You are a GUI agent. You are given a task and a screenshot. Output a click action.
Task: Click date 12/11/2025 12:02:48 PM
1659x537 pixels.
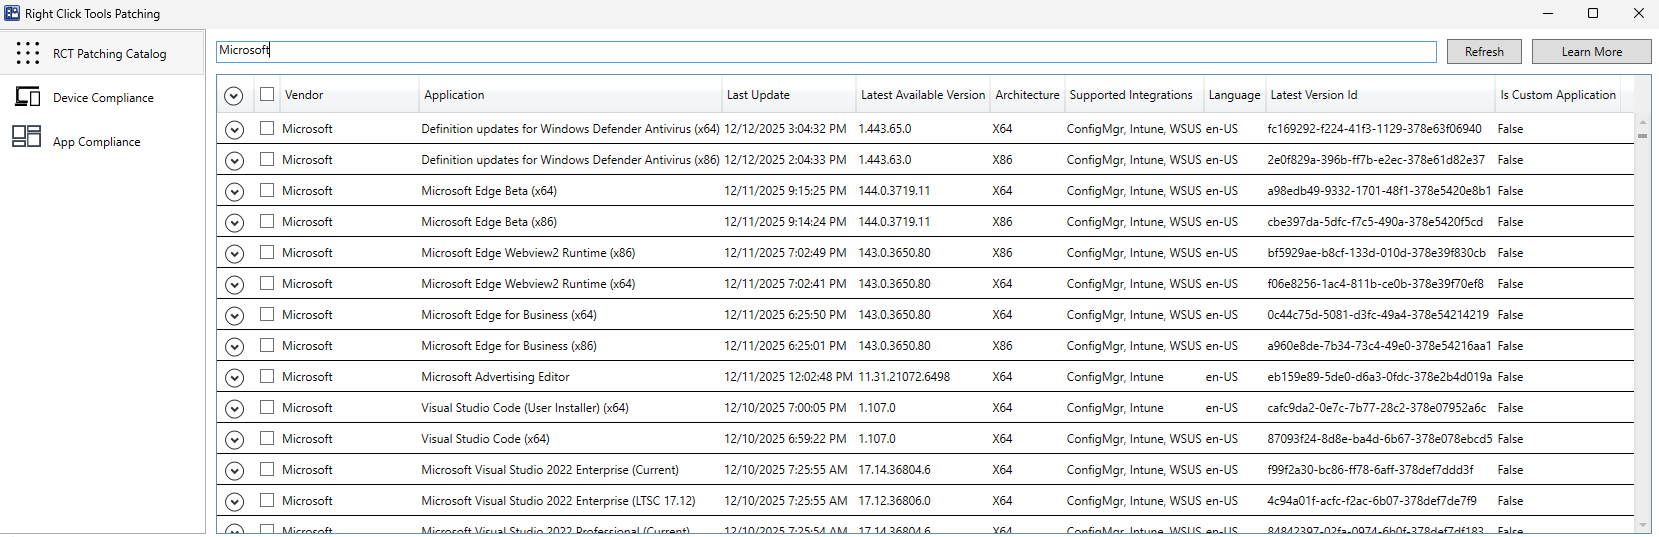pyautogui.click(x=788, y=377)
